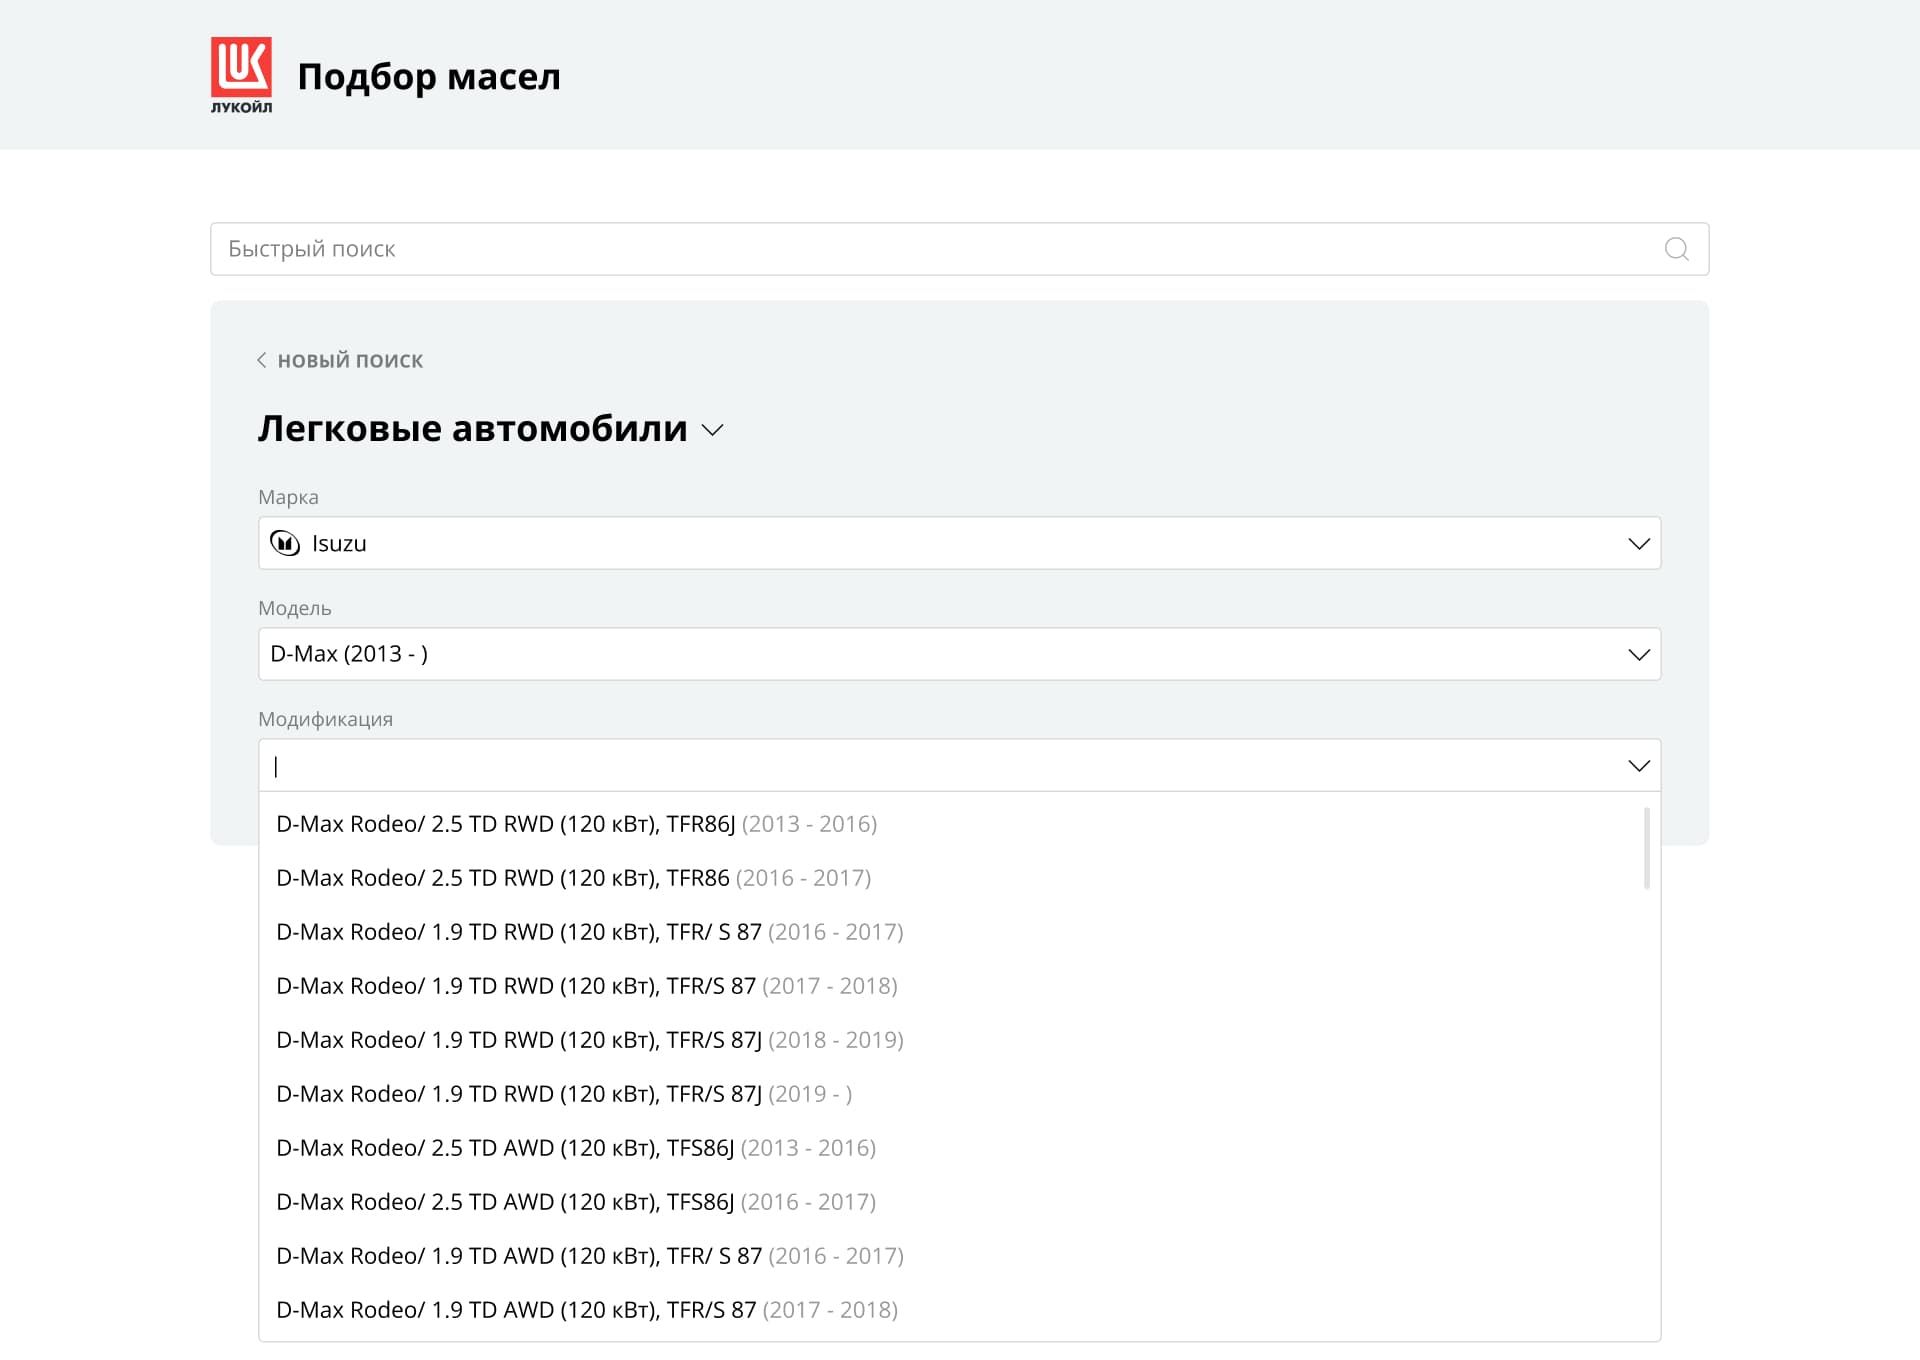1920x1360 pixels.
Task: Click into the Модификация text input
Action: (900, 765)
